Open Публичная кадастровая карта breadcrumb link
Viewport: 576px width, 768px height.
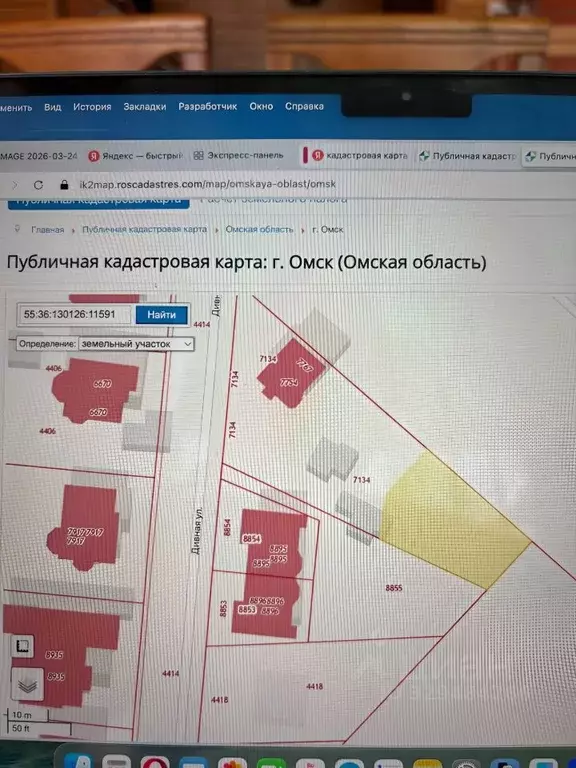coord(144,229)
